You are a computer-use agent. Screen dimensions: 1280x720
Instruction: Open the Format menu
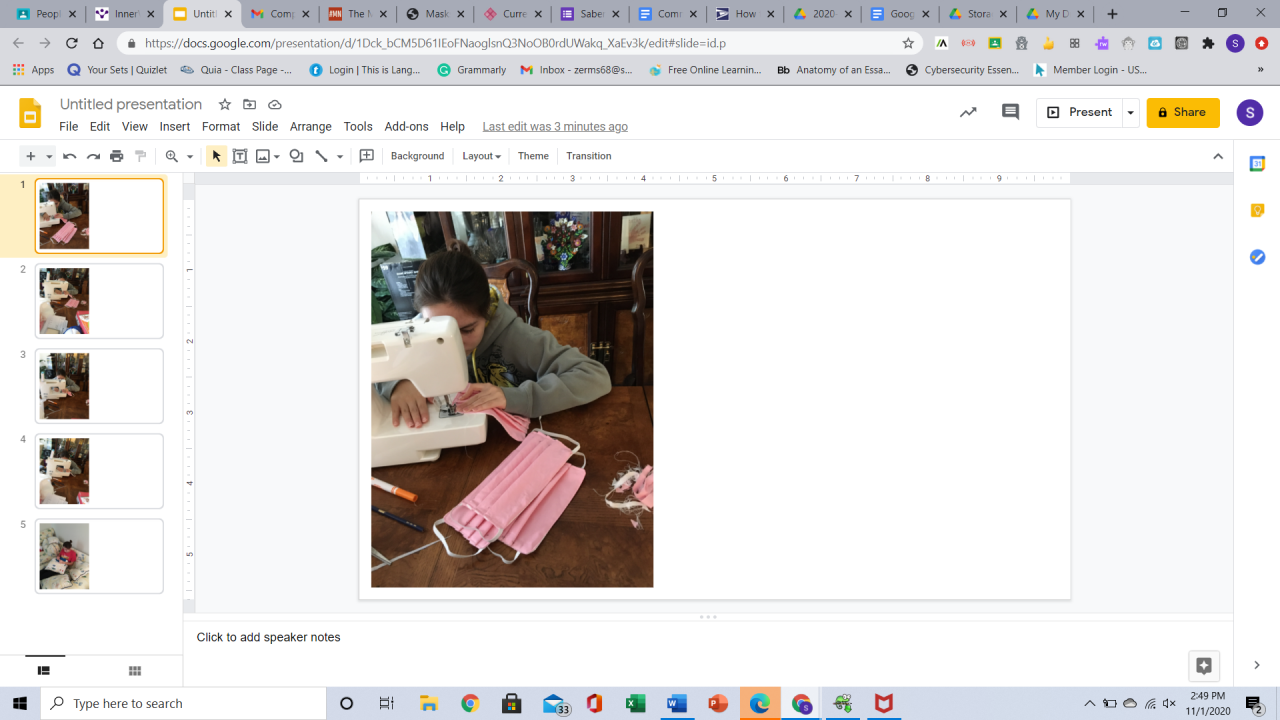pos(221,127)
